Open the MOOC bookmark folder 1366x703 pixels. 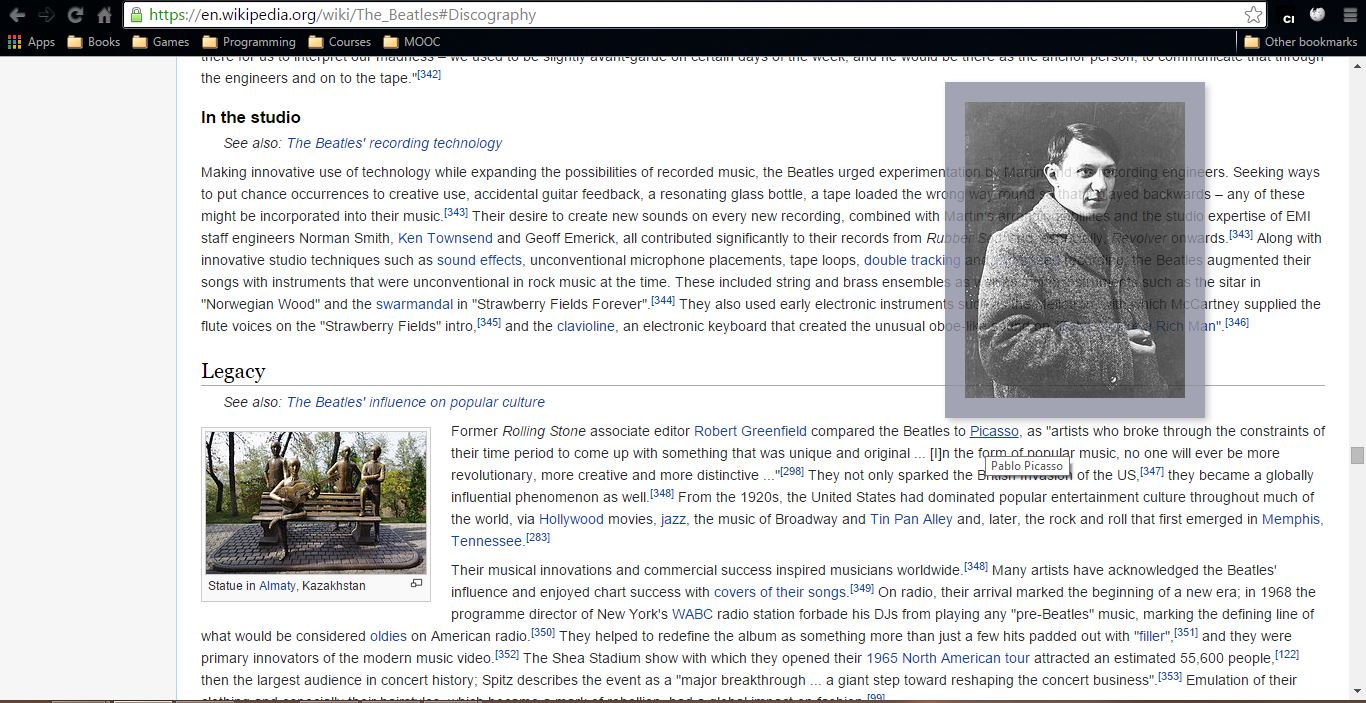click(x=411, y=42)
